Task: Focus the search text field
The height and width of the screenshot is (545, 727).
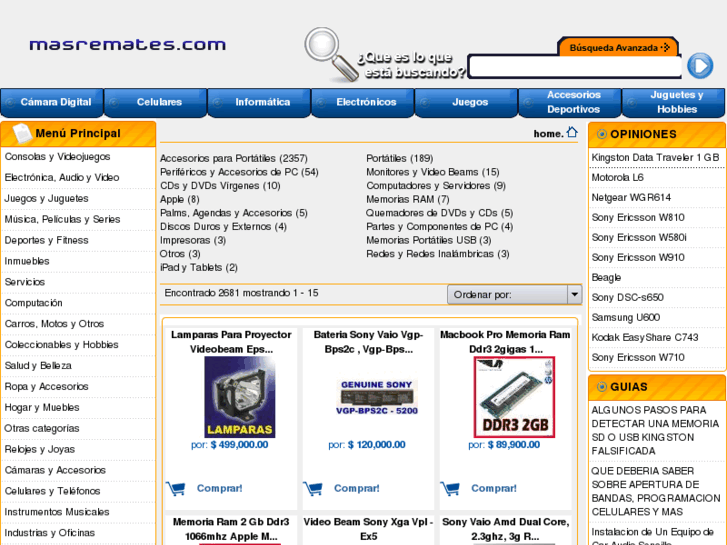Action: pyautogui.click(x=575, y=67)
